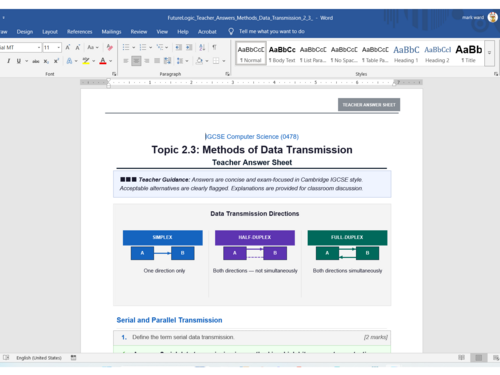Apply the Heading 2 style
Viewport: 500px width, 375px height.
(x=437, y=53)
